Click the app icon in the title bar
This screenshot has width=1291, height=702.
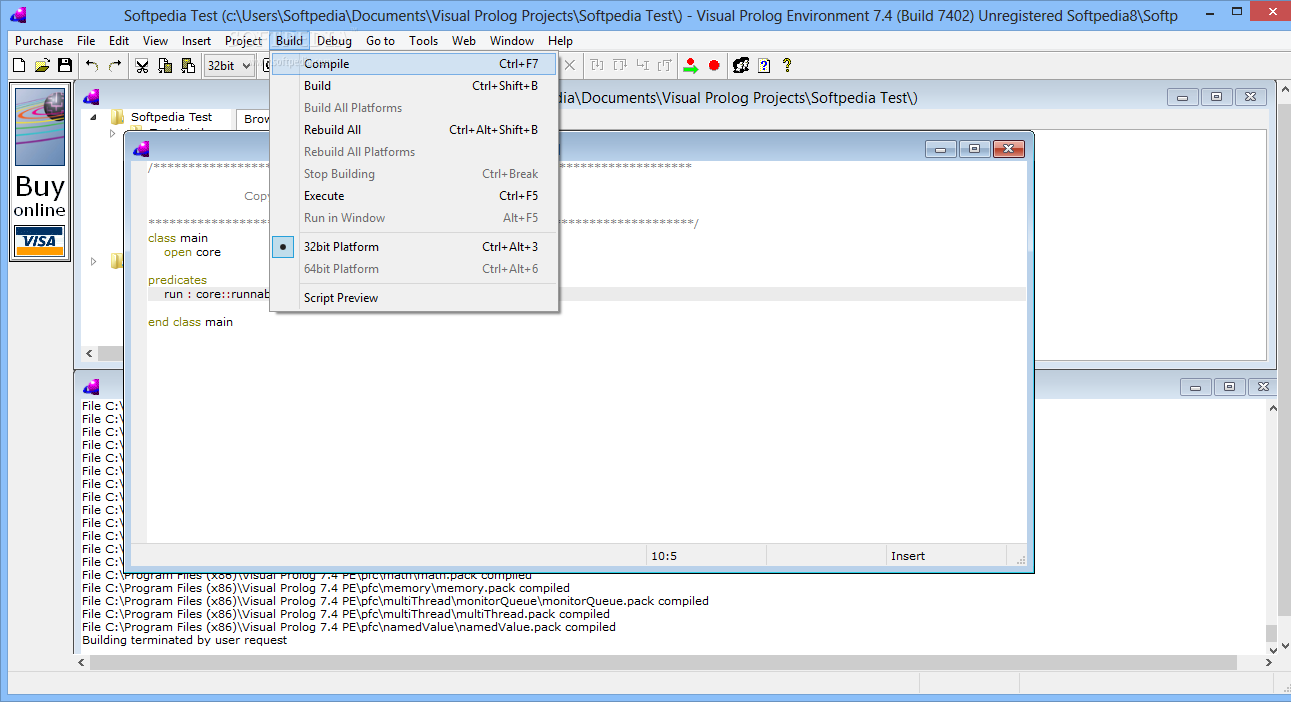(x=17, y=15)
